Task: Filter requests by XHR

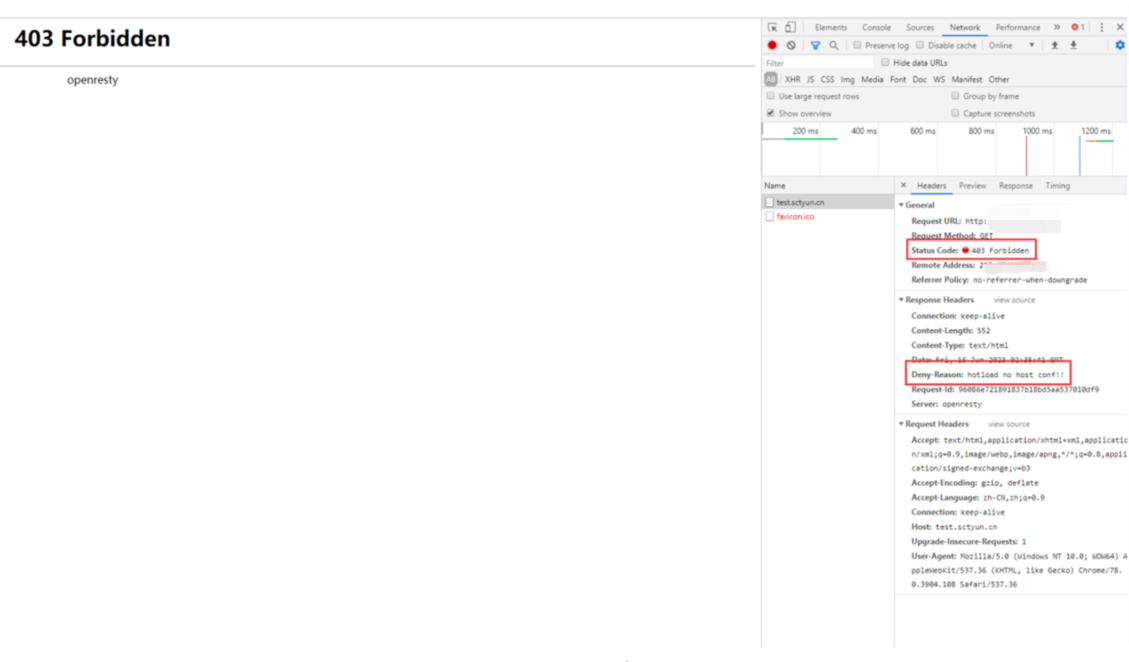Action: (x=792, y=79)
